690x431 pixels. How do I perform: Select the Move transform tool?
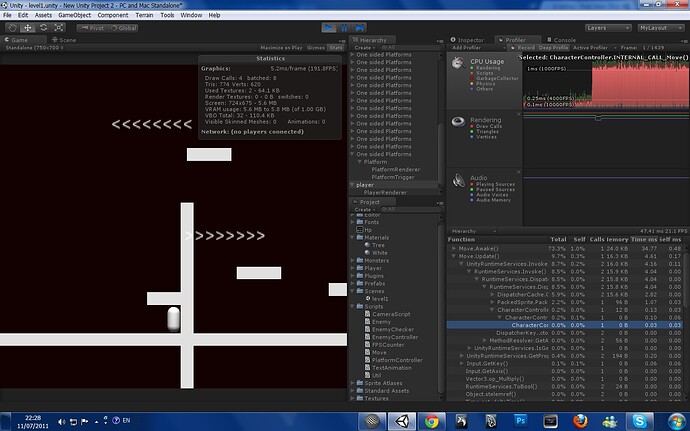coord(29,28)
